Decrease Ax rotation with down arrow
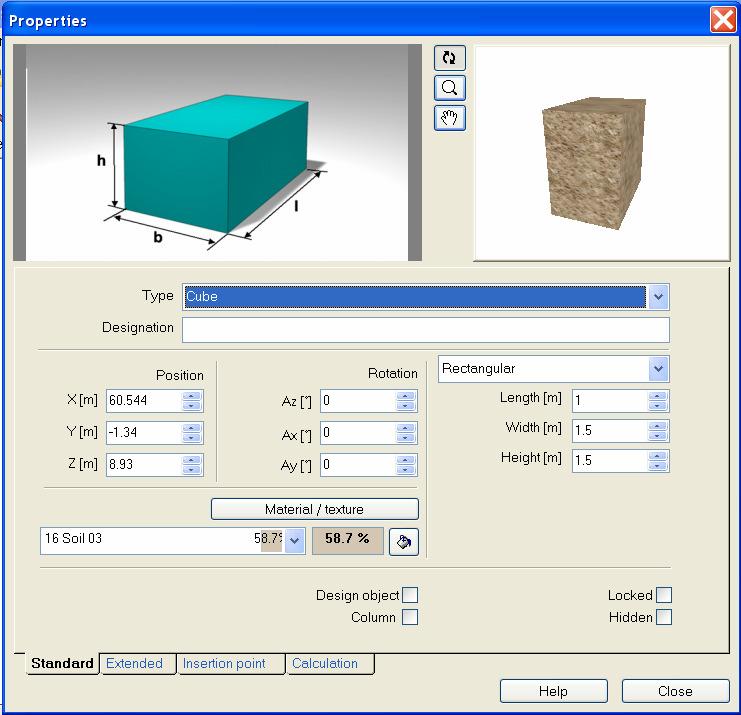This screenshot has width=741, height=715. click(x=405, y=438)
